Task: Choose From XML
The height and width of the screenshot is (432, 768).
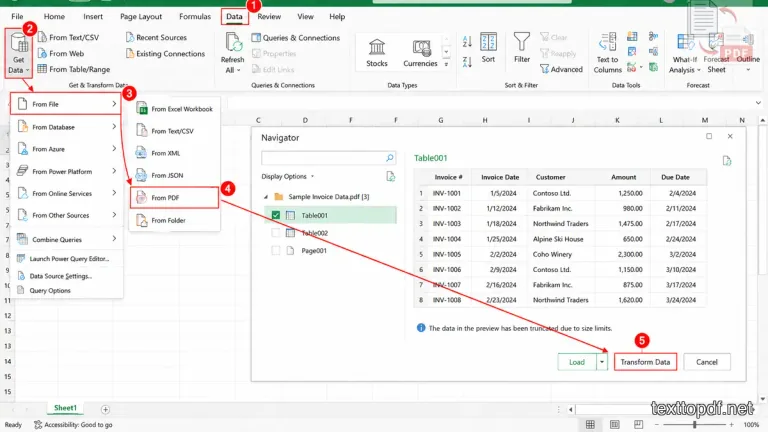Action: tap(175, 153)
